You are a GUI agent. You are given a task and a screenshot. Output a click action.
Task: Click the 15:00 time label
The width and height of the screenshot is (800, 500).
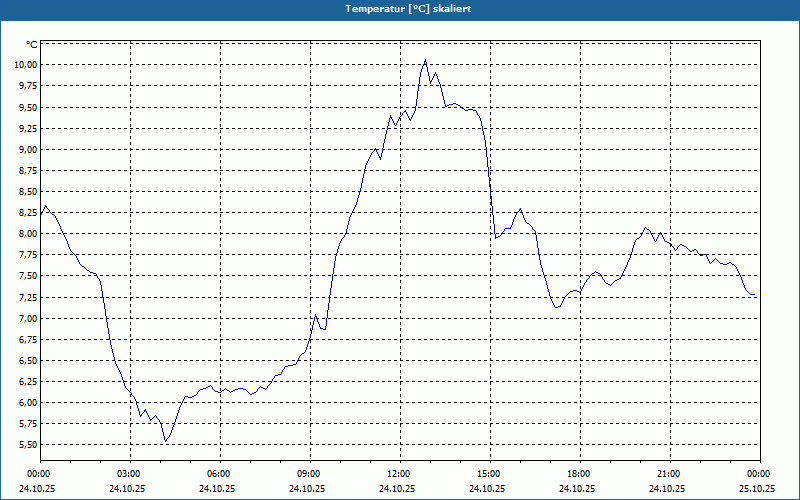490,474
